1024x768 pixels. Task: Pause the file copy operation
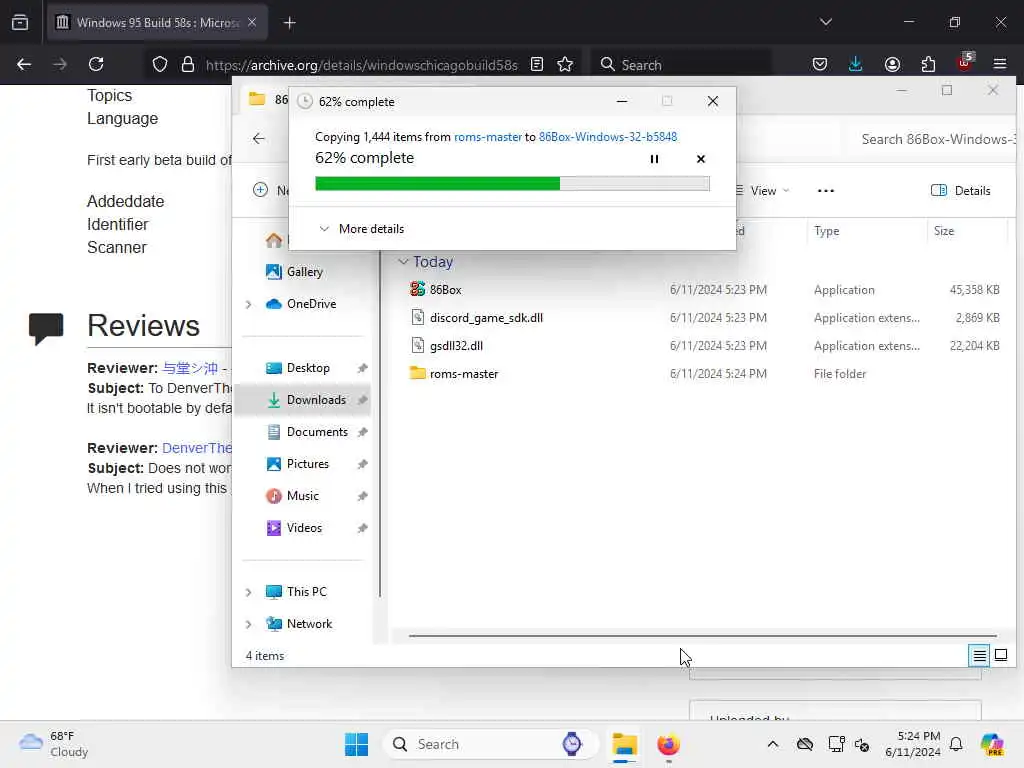[654, 159]
